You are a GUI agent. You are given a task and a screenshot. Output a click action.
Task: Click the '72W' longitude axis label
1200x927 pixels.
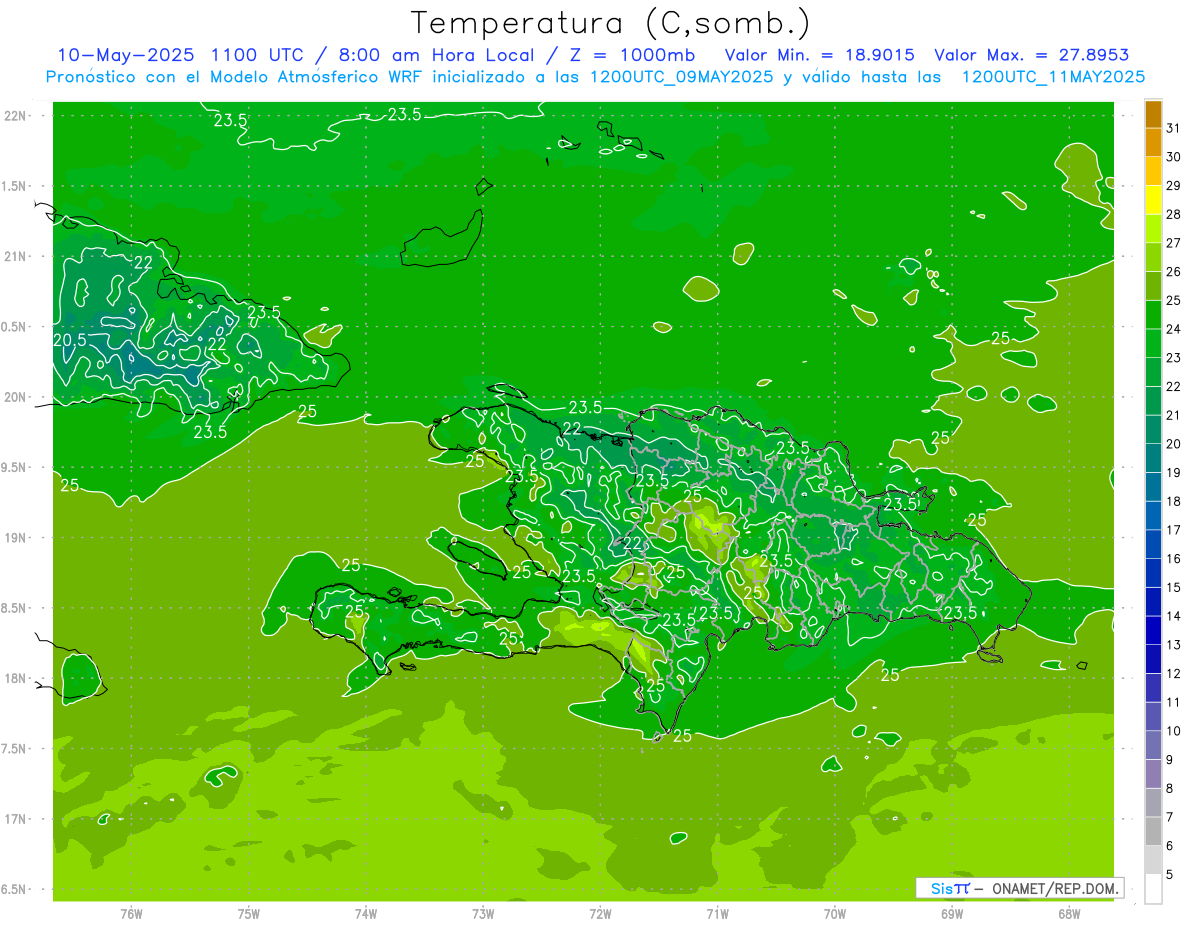(x=600, y=914)
